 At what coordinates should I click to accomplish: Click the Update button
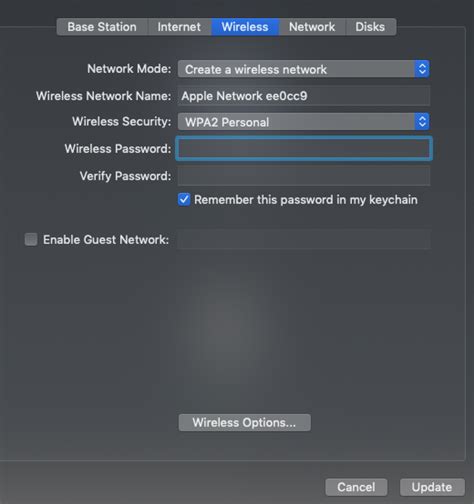[432, 487]
